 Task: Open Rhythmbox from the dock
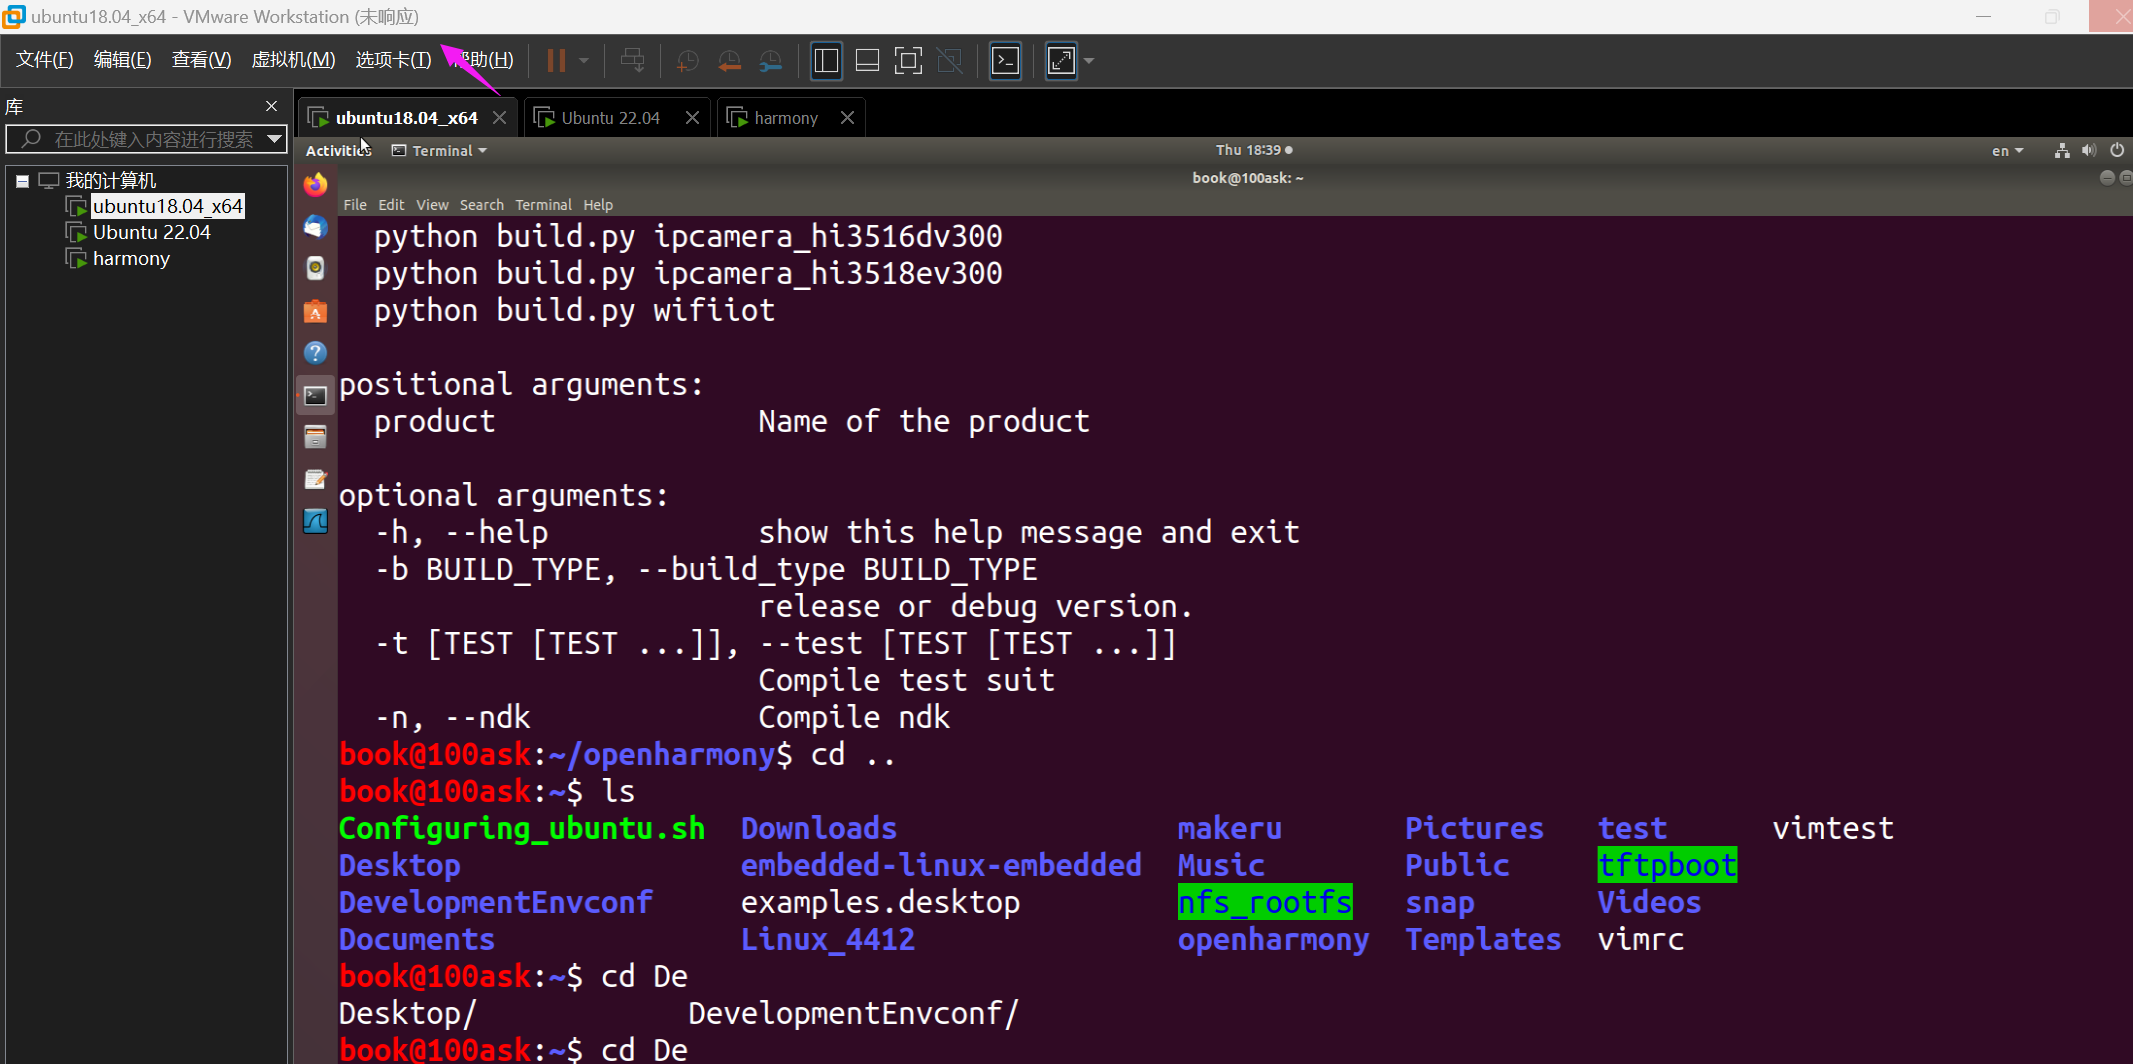(315, 268)
